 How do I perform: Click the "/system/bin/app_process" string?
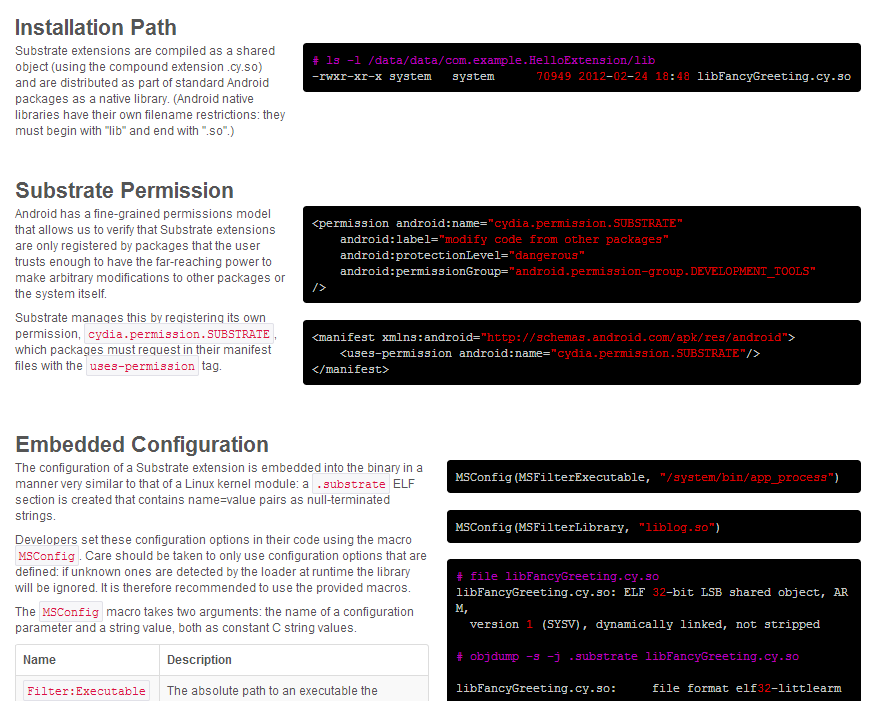746,477
